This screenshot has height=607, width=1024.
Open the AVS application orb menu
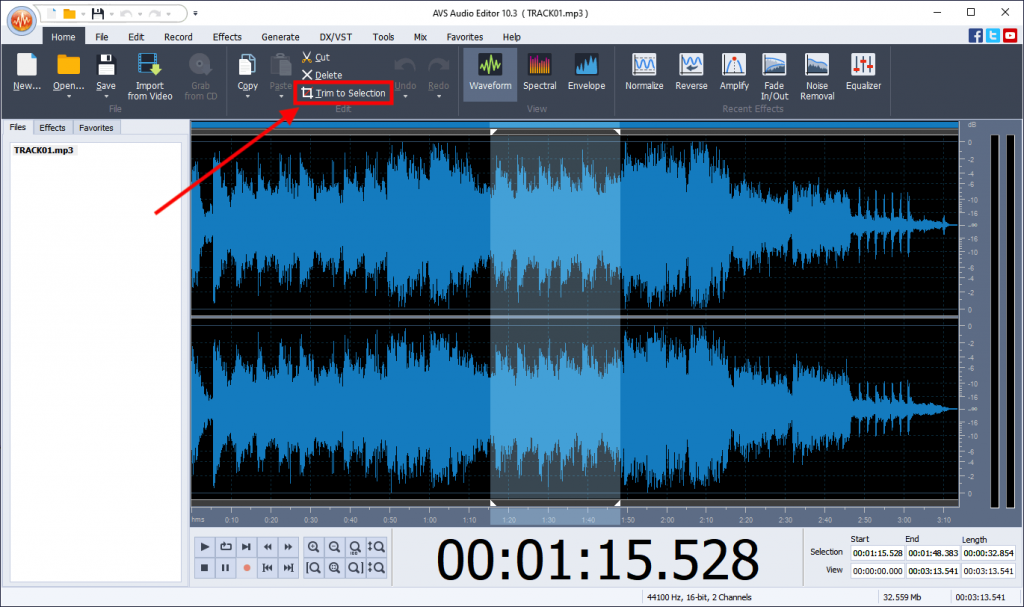22,21
